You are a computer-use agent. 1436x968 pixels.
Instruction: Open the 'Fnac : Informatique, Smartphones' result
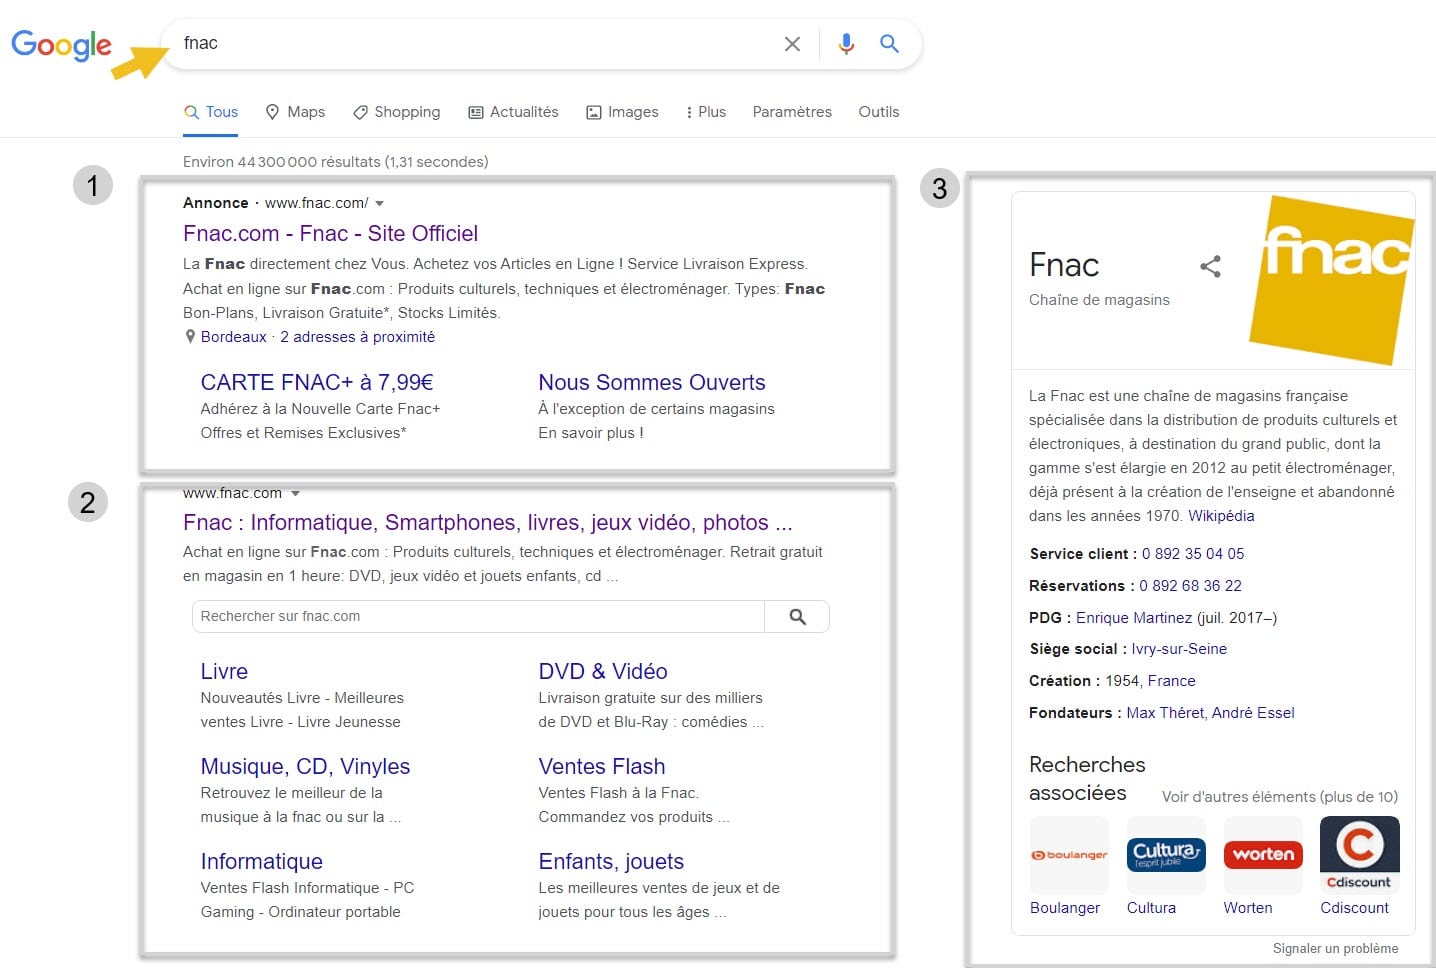(487, 522)
